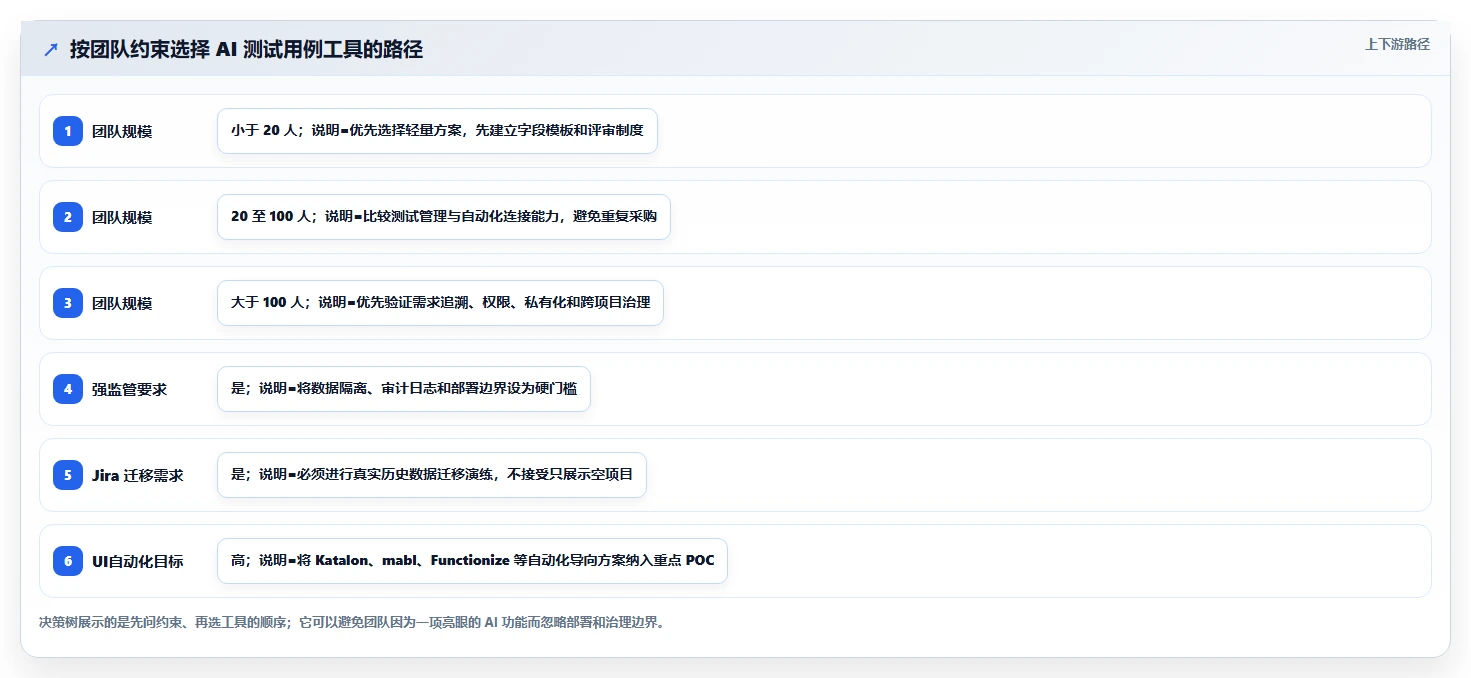1471x678 pixels.
Task: Click the arrow icon beside the title
Action: pyautogui.click(x=51, y=49)
